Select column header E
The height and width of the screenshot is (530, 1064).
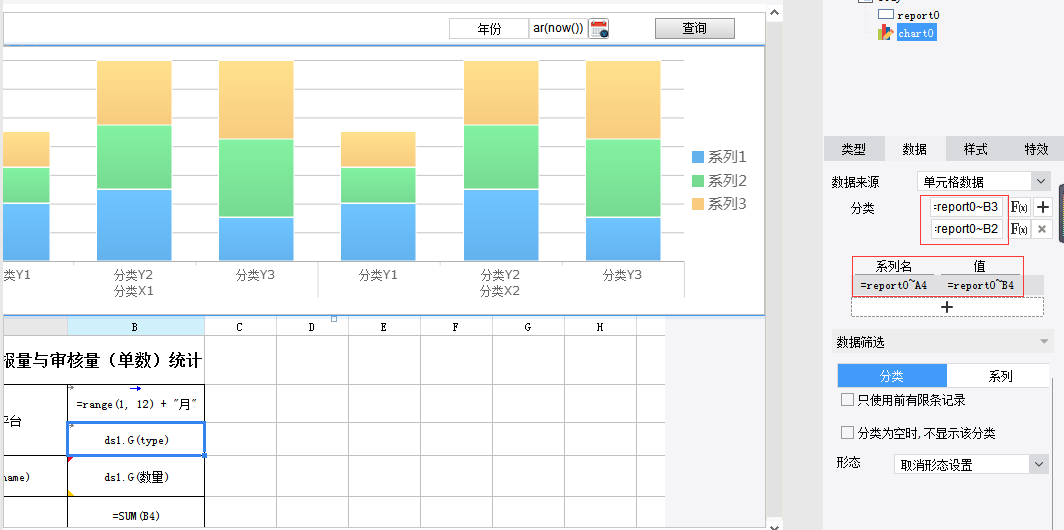click(x=384, y=326)
